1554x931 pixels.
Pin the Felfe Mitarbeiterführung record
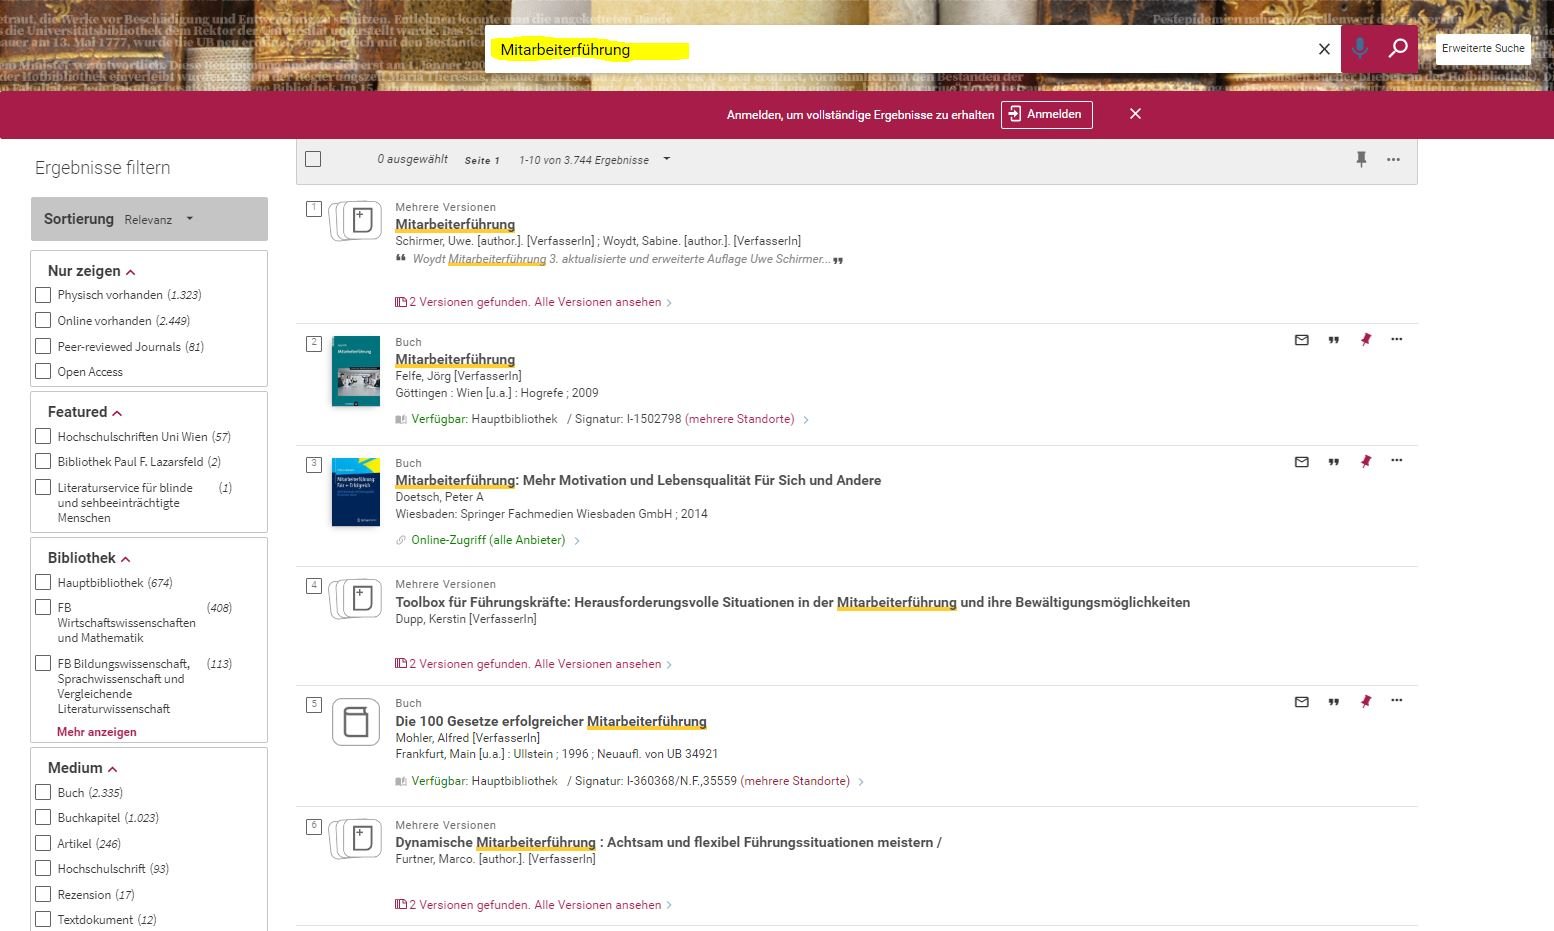tap(1365, 340)
